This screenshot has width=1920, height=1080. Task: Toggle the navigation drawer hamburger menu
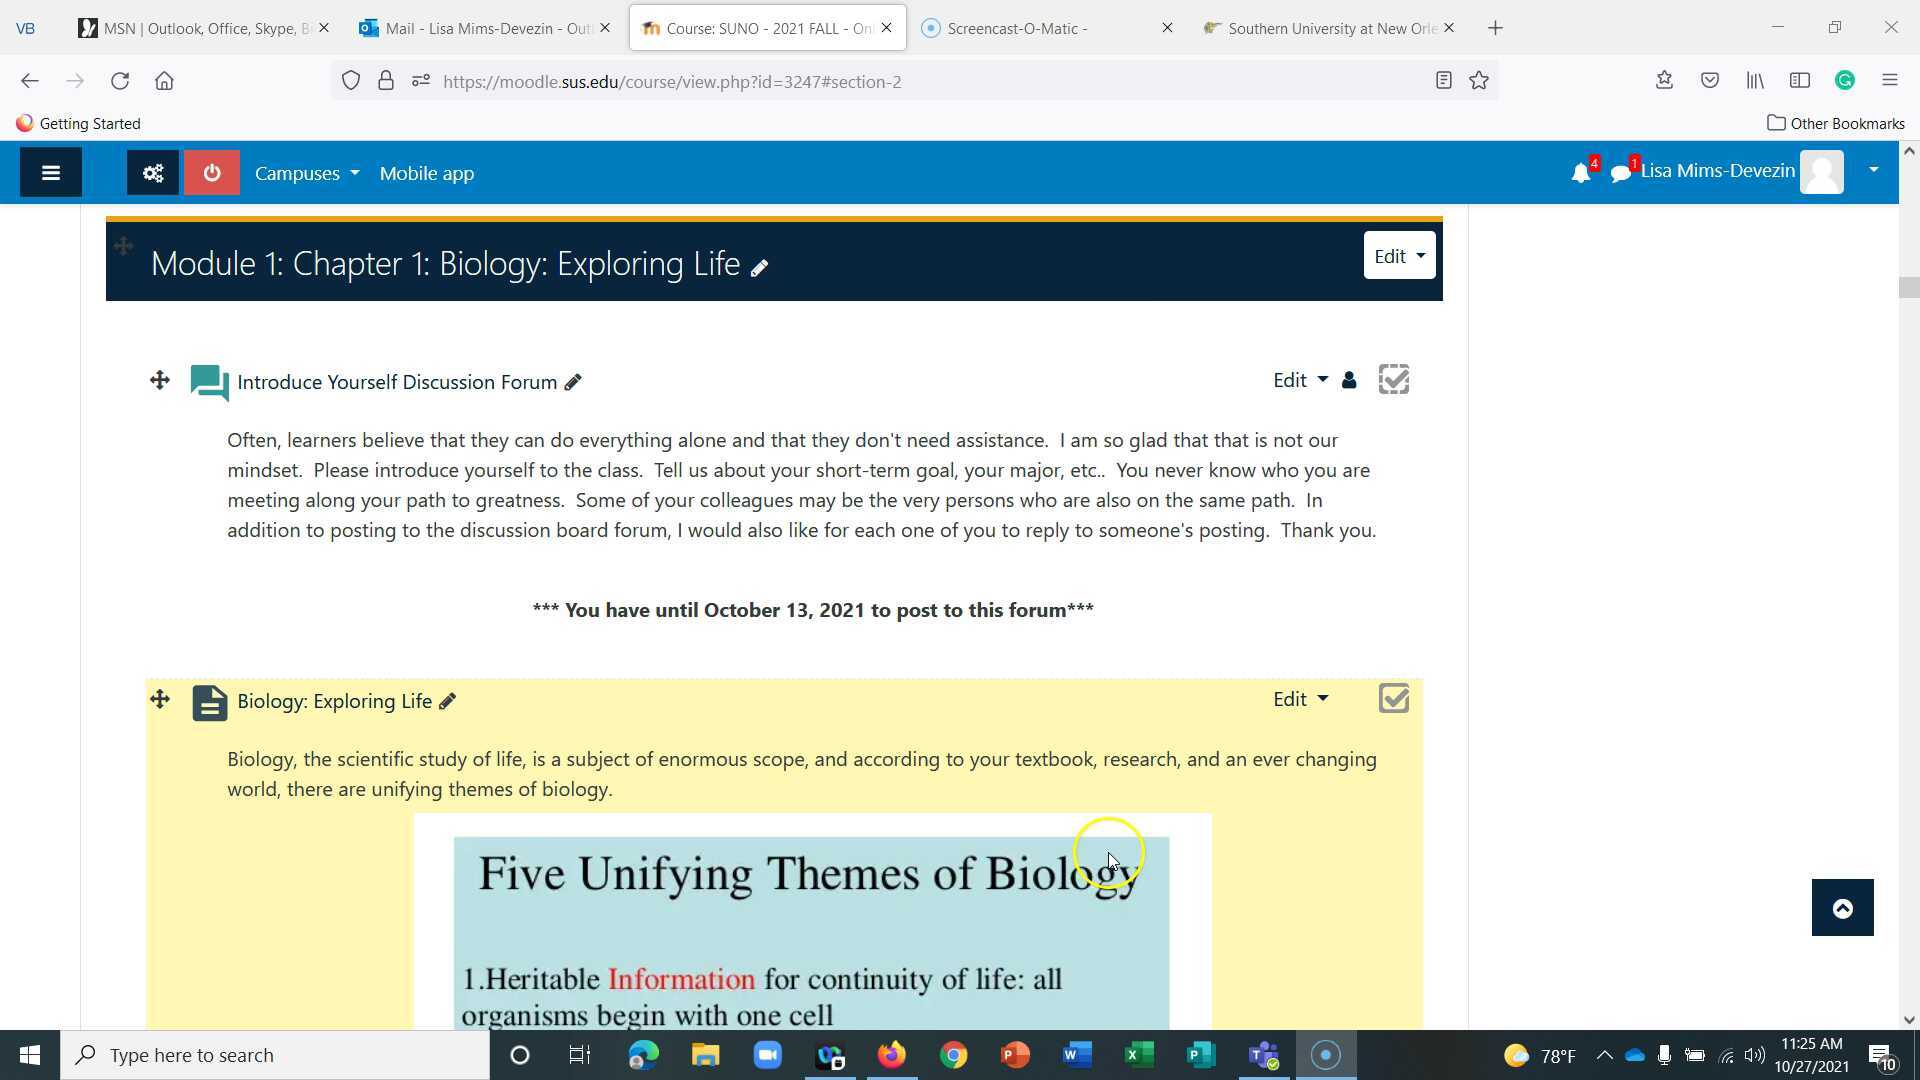(x=50, y=172)
